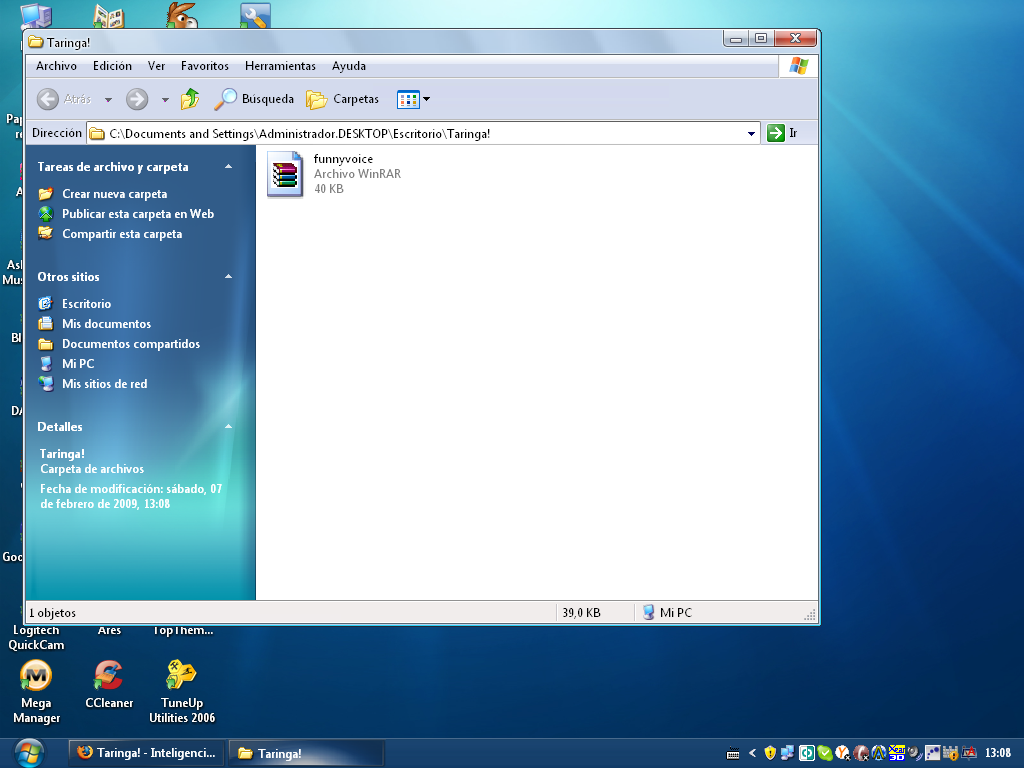
Task: Open Documentos compartidos link
Action: click(x=131, y=344)
